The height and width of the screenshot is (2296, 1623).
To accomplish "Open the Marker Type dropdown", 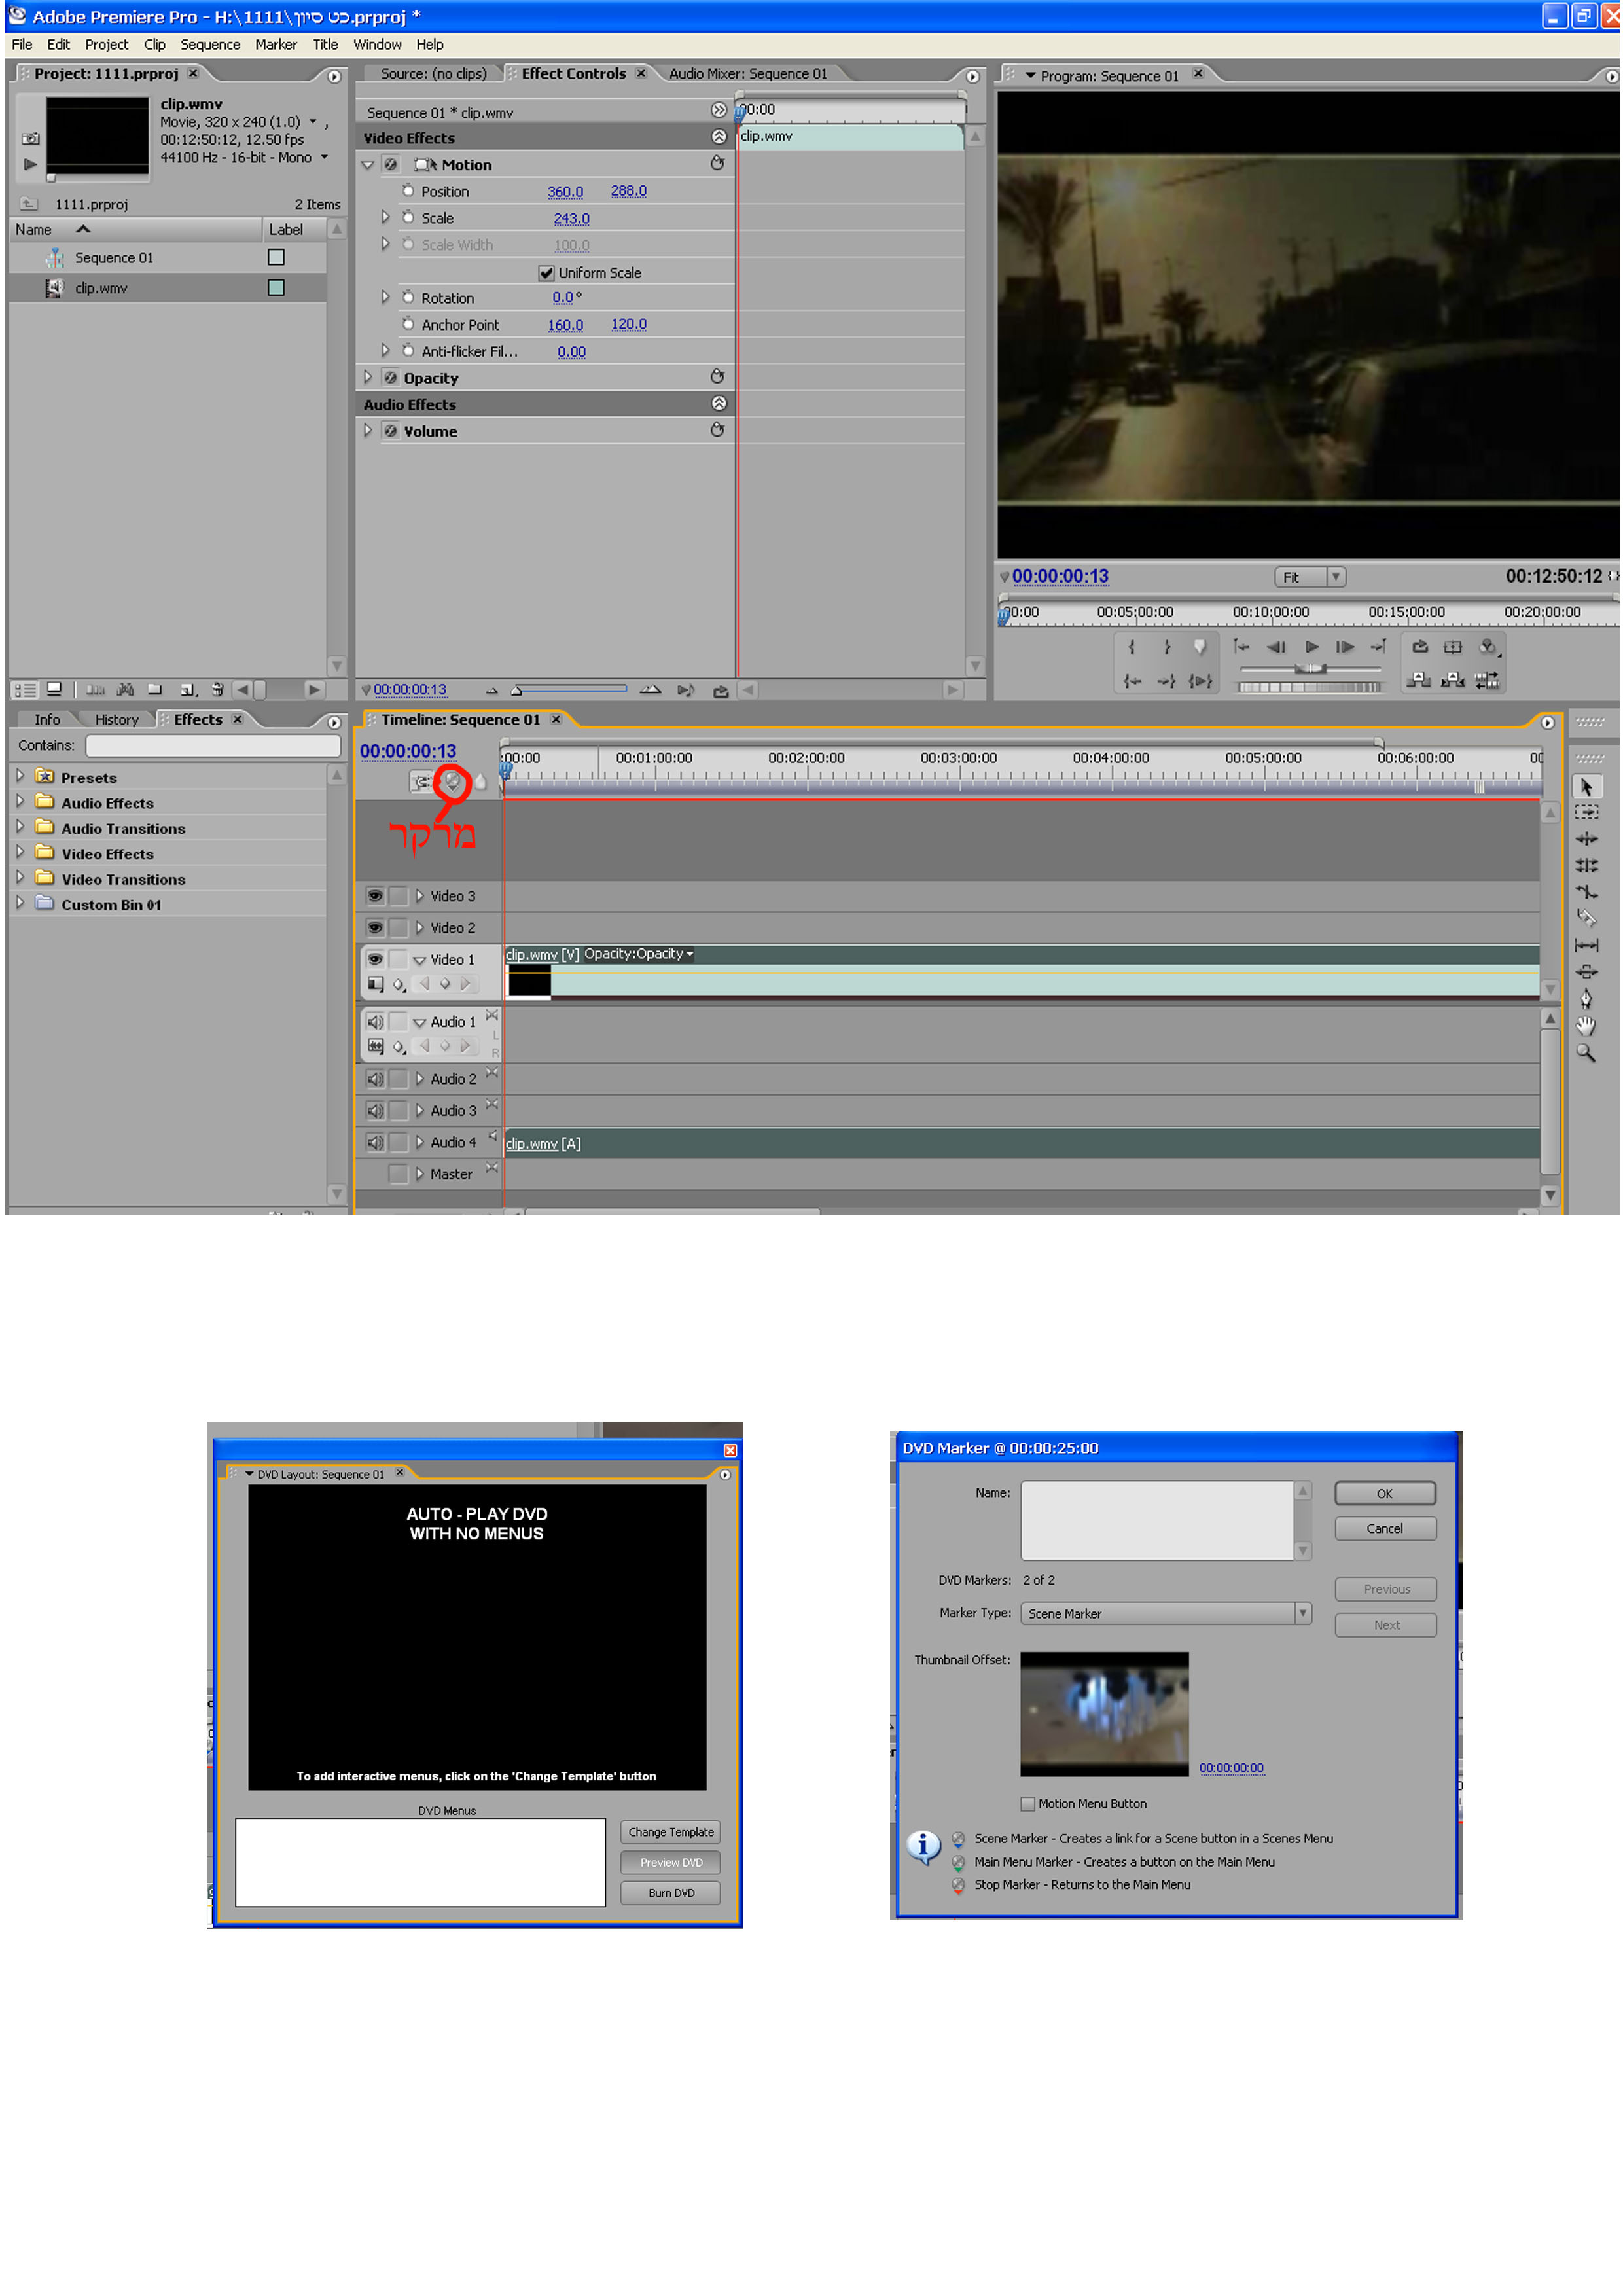I will tap(1302, 1613).
